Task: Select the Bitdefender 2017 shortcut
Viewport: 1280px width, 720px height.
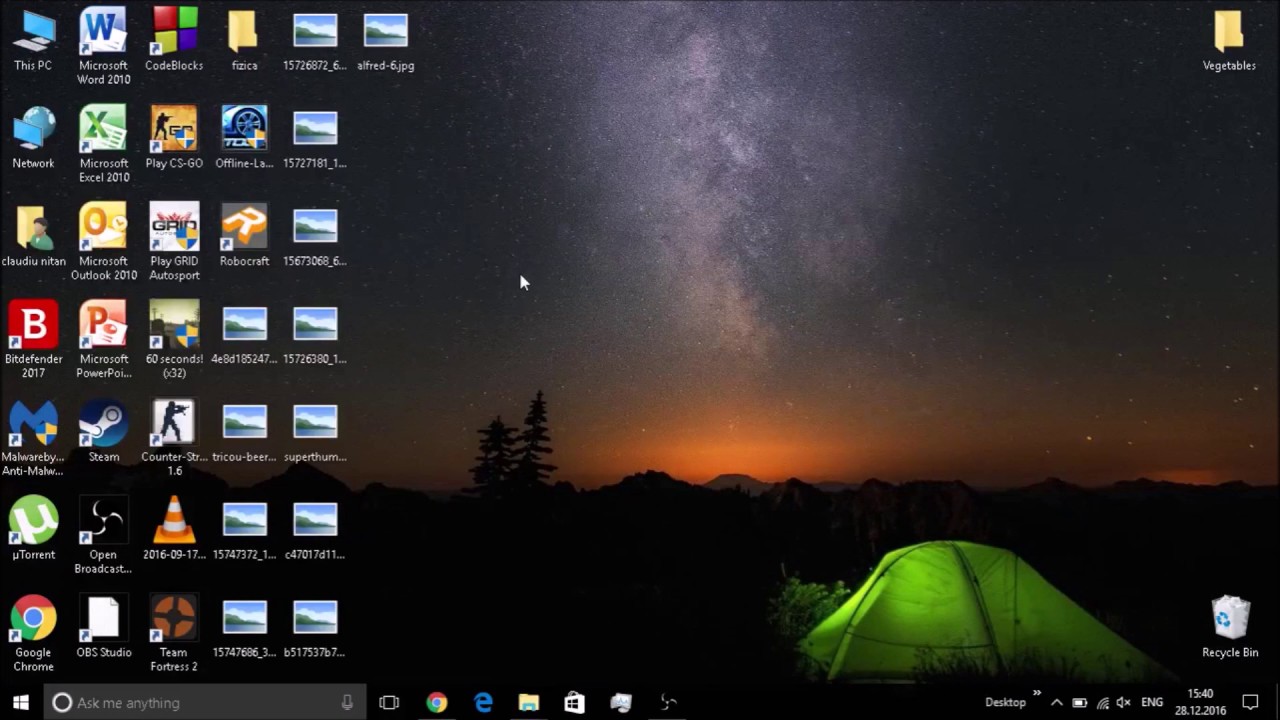Action: pyautogui.click(x=33, y=340)
